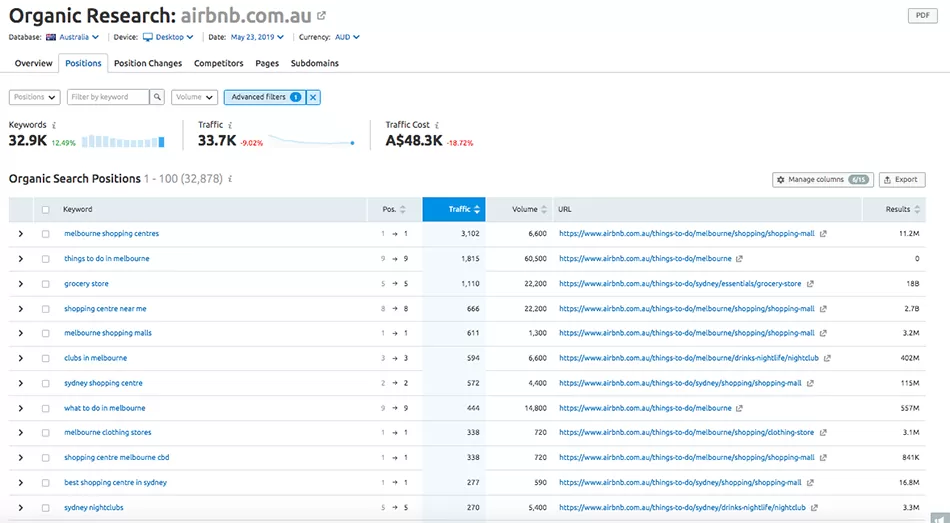Open external link icon for grocery store URL
This screenshot has width=950, height=523.
[x=810, y=284]
